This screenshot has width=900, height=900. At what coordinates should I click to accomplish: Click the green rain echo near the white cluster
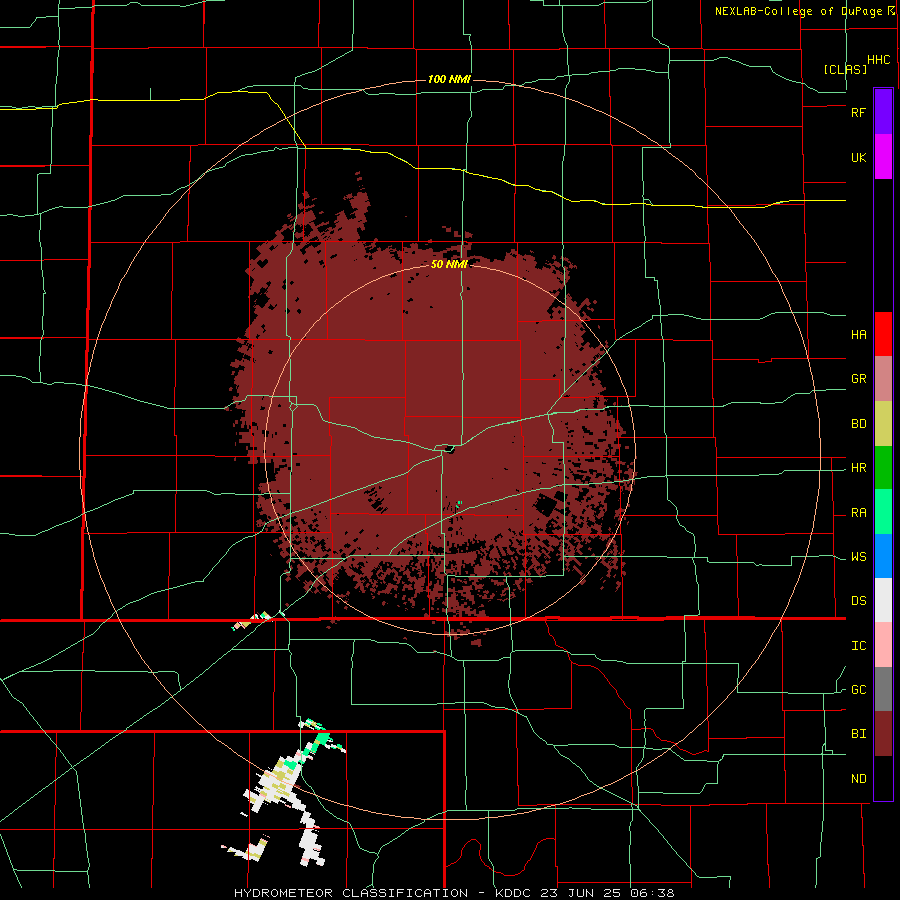323,738
